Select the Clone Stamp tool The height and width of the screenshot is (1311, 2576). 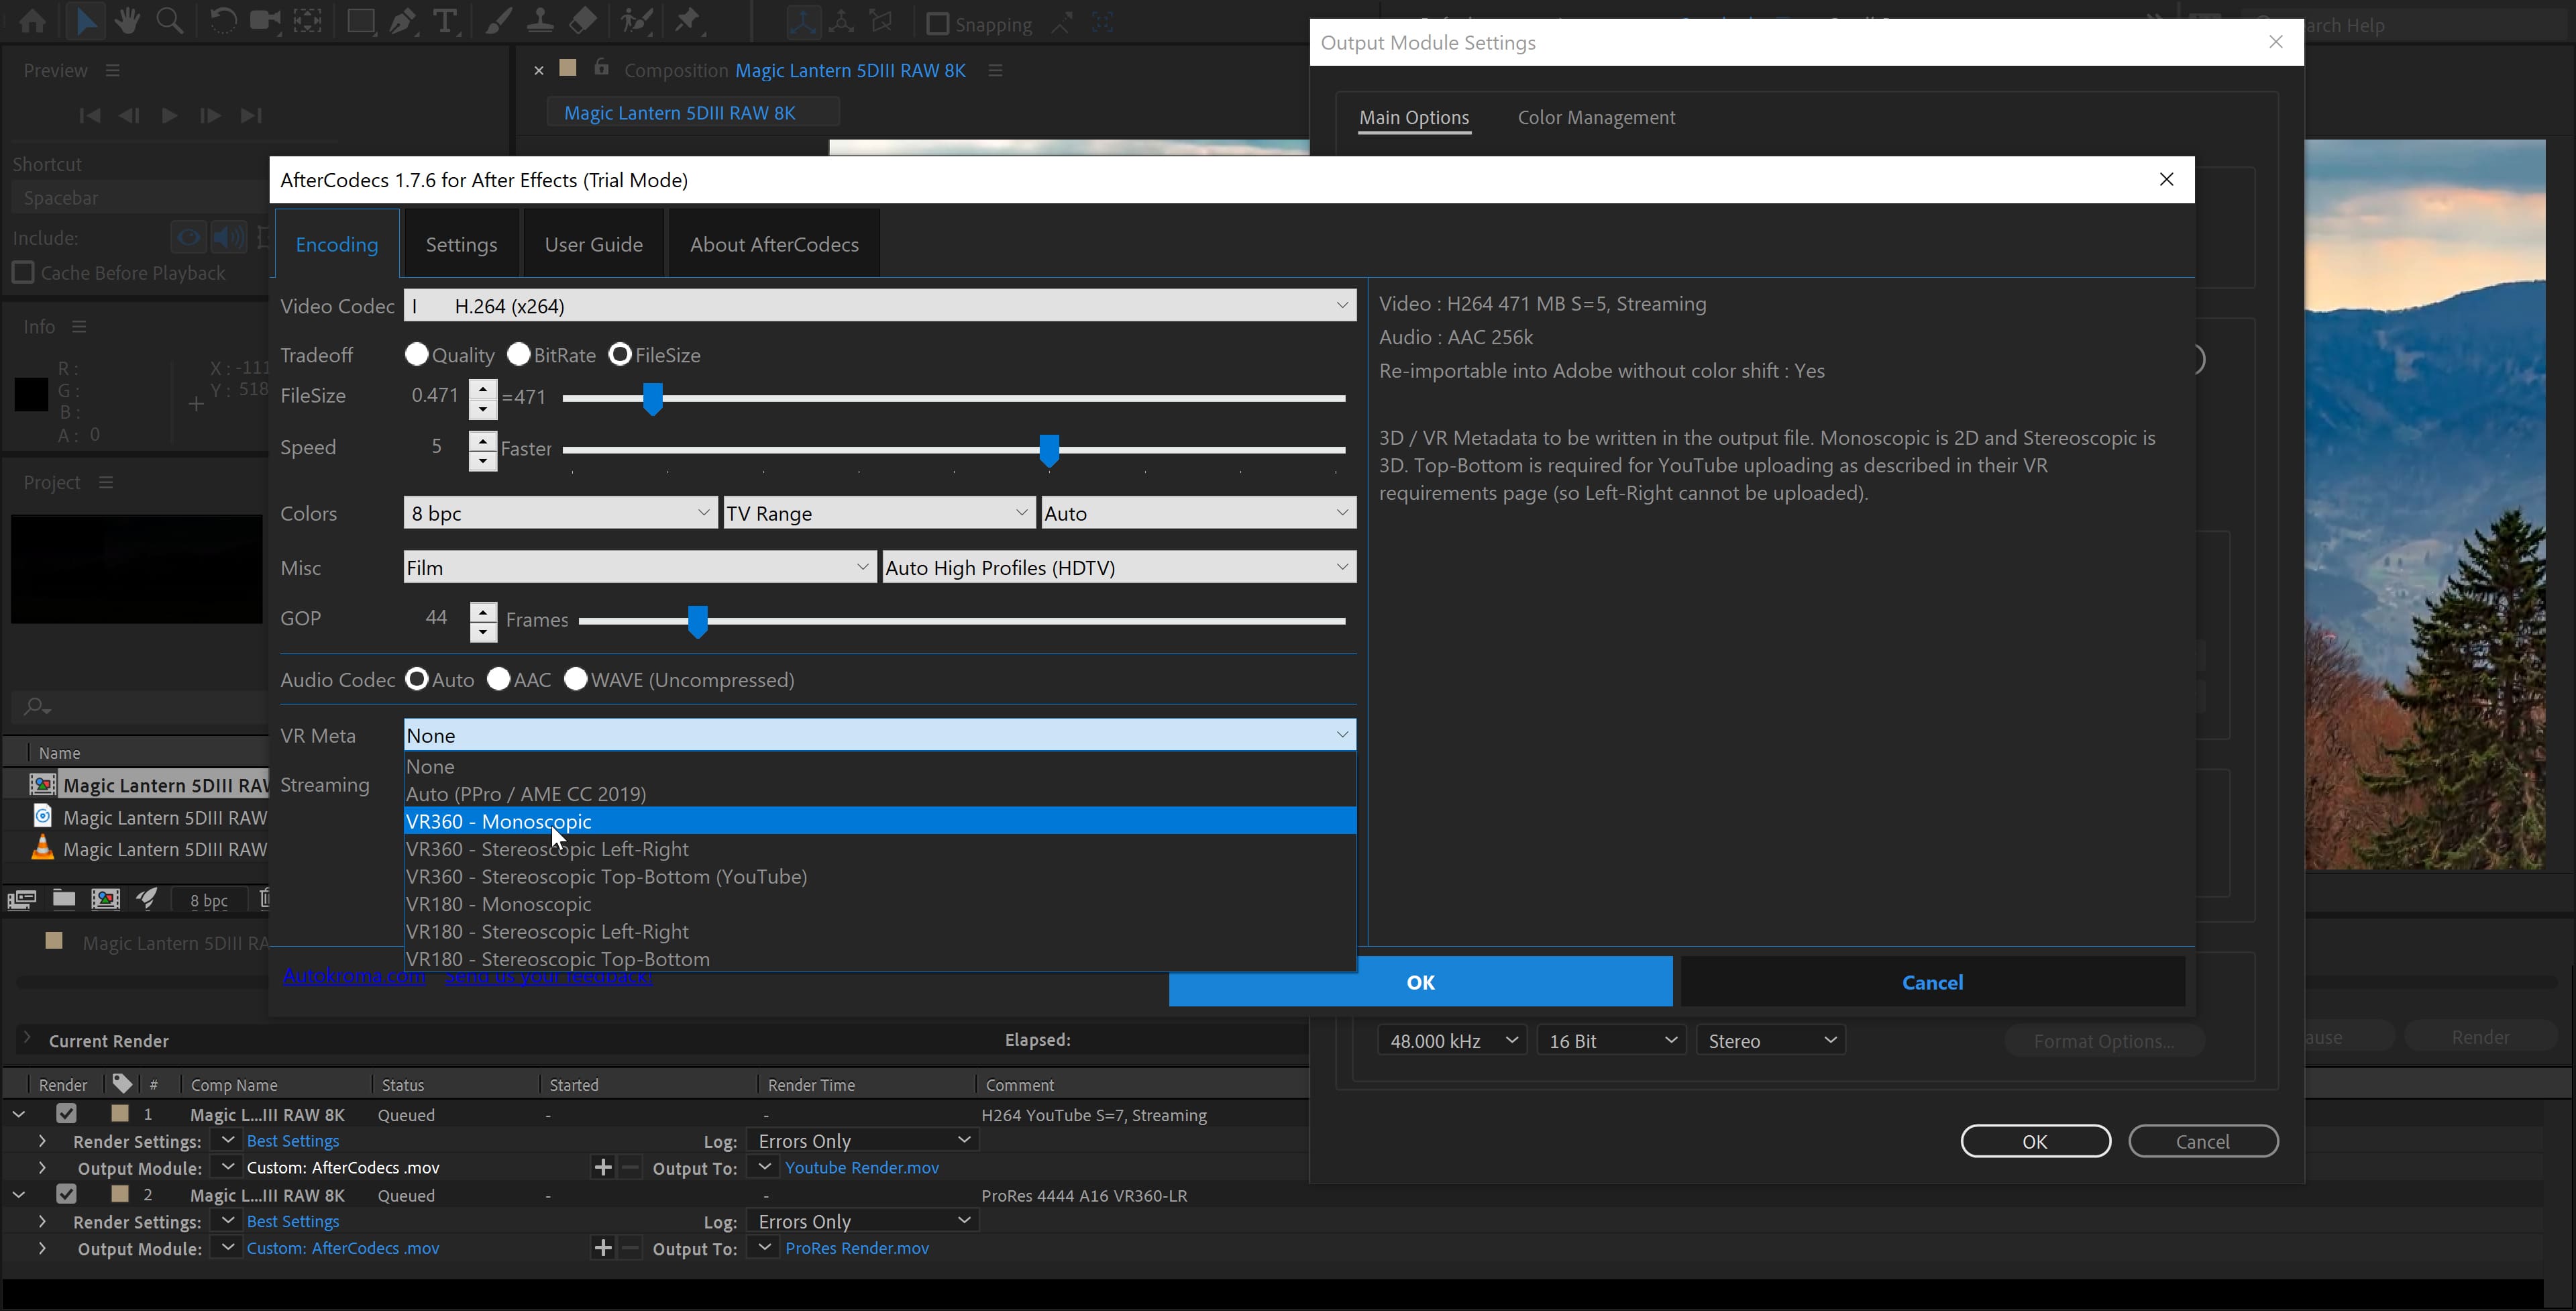(540, 21)
